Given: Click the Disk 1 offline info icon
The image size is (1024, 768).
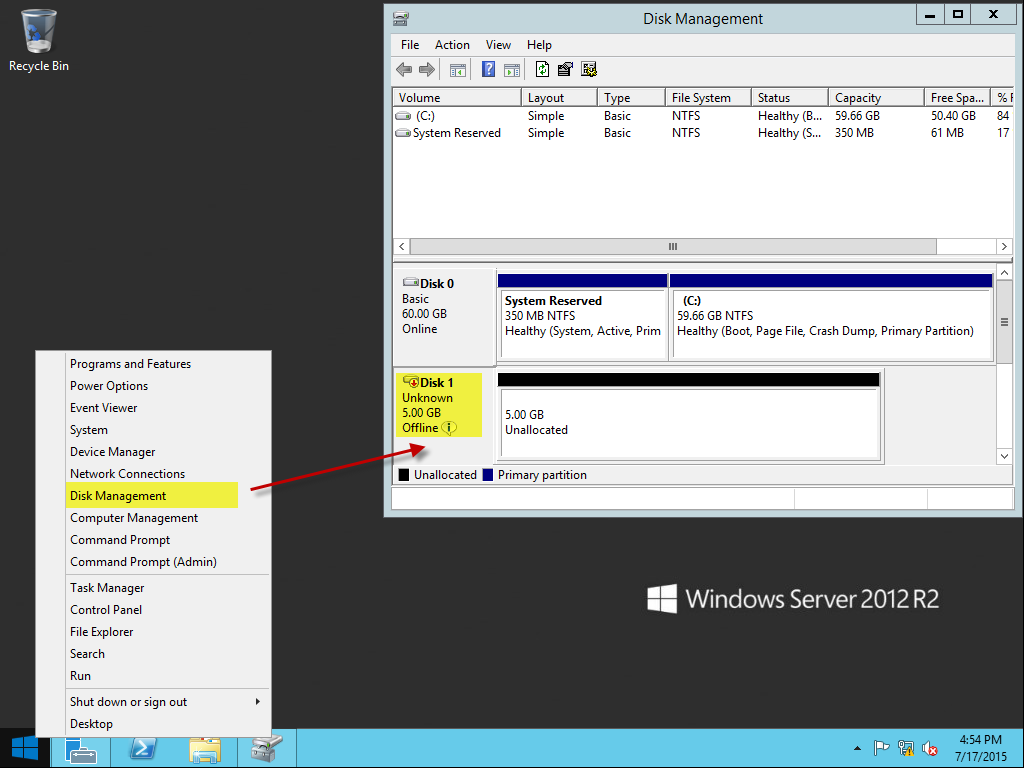Looking at the screenshot, I should (x=449, y=428).
